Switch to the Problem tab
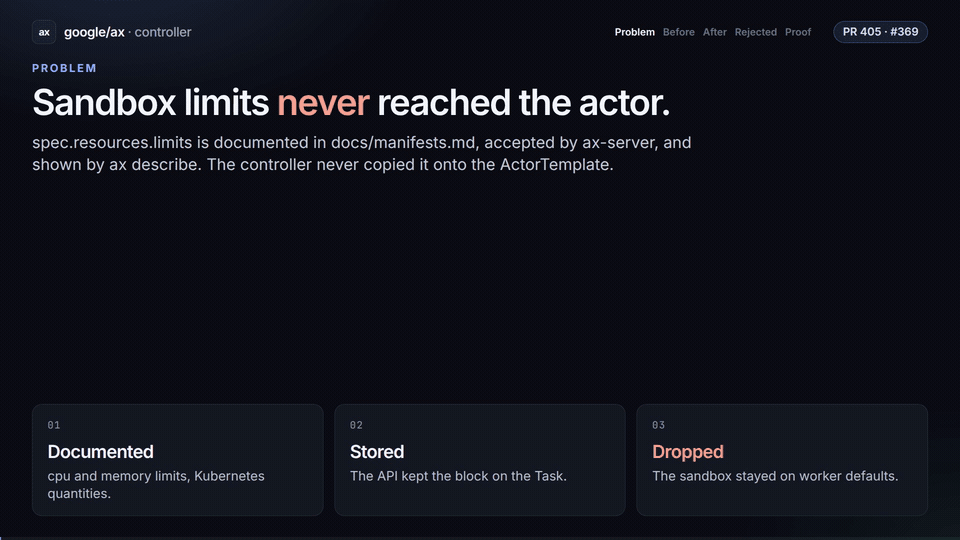 click(x=634, y=32)
